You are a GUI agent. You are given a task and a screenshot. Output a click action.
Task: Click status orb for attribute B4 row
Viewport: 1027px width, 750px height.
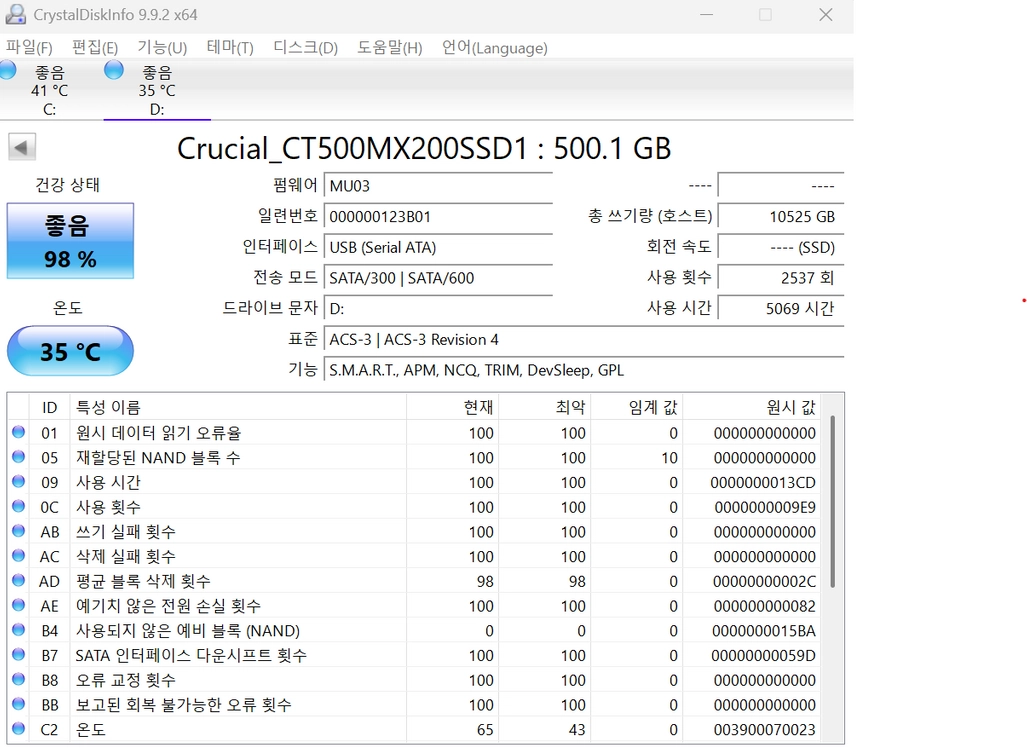[x=18, y=630]
